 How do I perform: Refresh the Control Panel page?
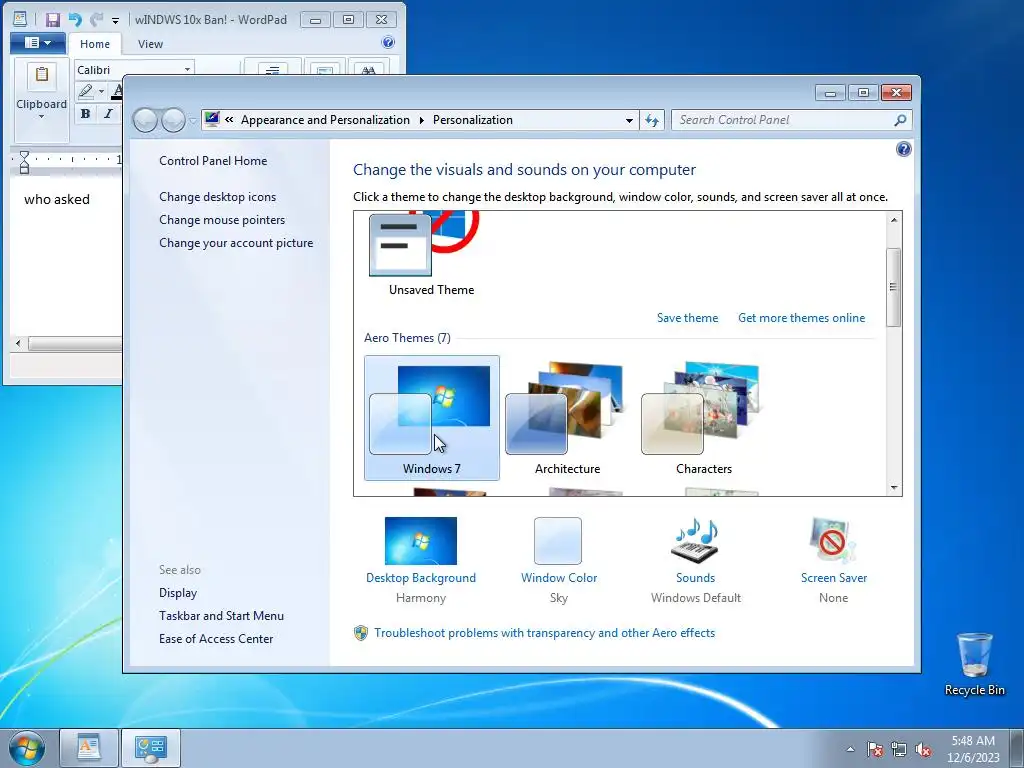pyautogui.click(x=652, y=120)
